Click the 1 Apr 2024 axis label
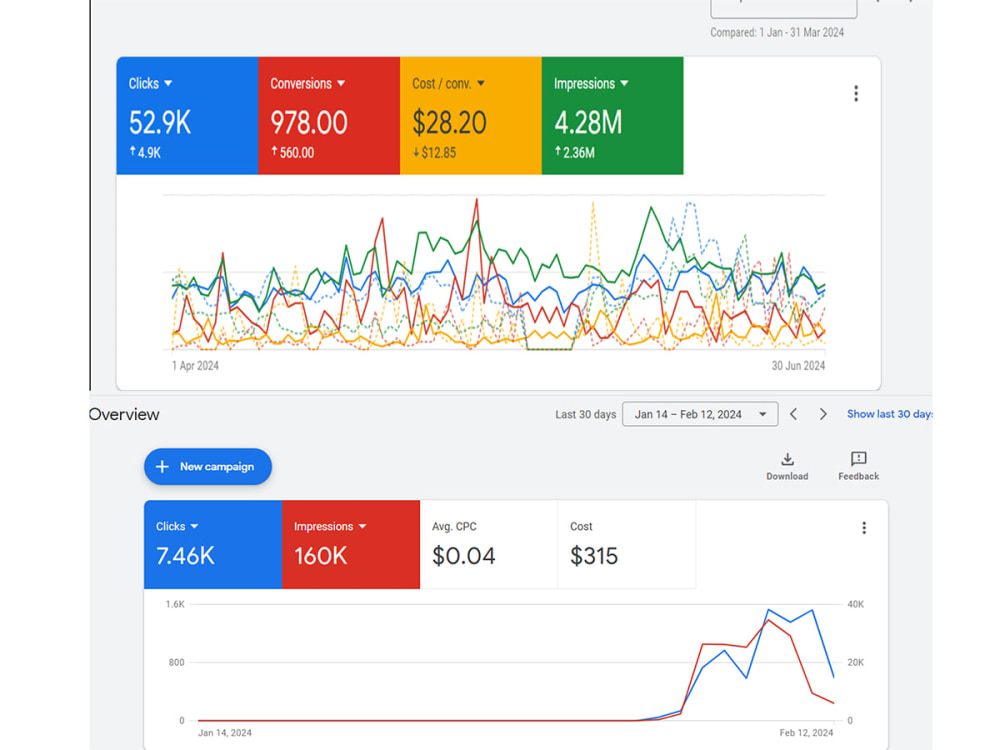 pyautogui.click(x=195, y=365)
